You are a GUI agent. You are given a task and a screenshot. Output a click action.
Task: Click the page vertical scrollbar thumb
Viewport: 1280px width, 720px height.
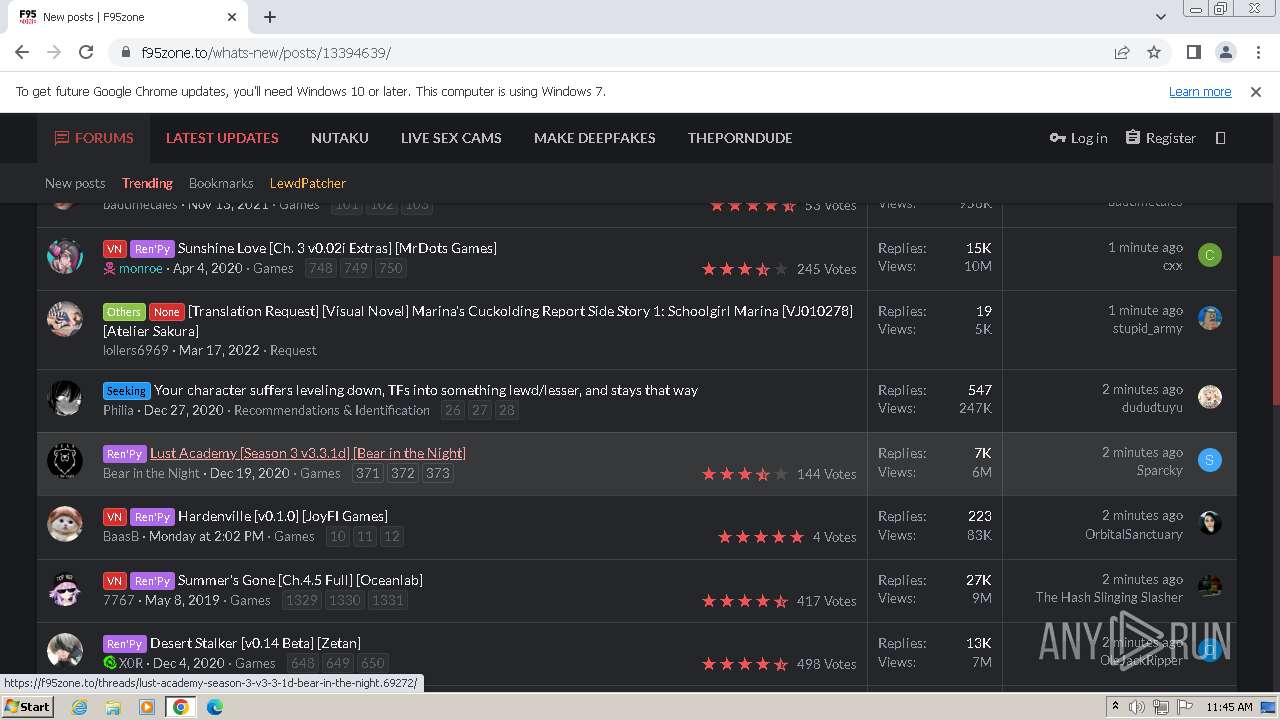tap(1274, 330)
